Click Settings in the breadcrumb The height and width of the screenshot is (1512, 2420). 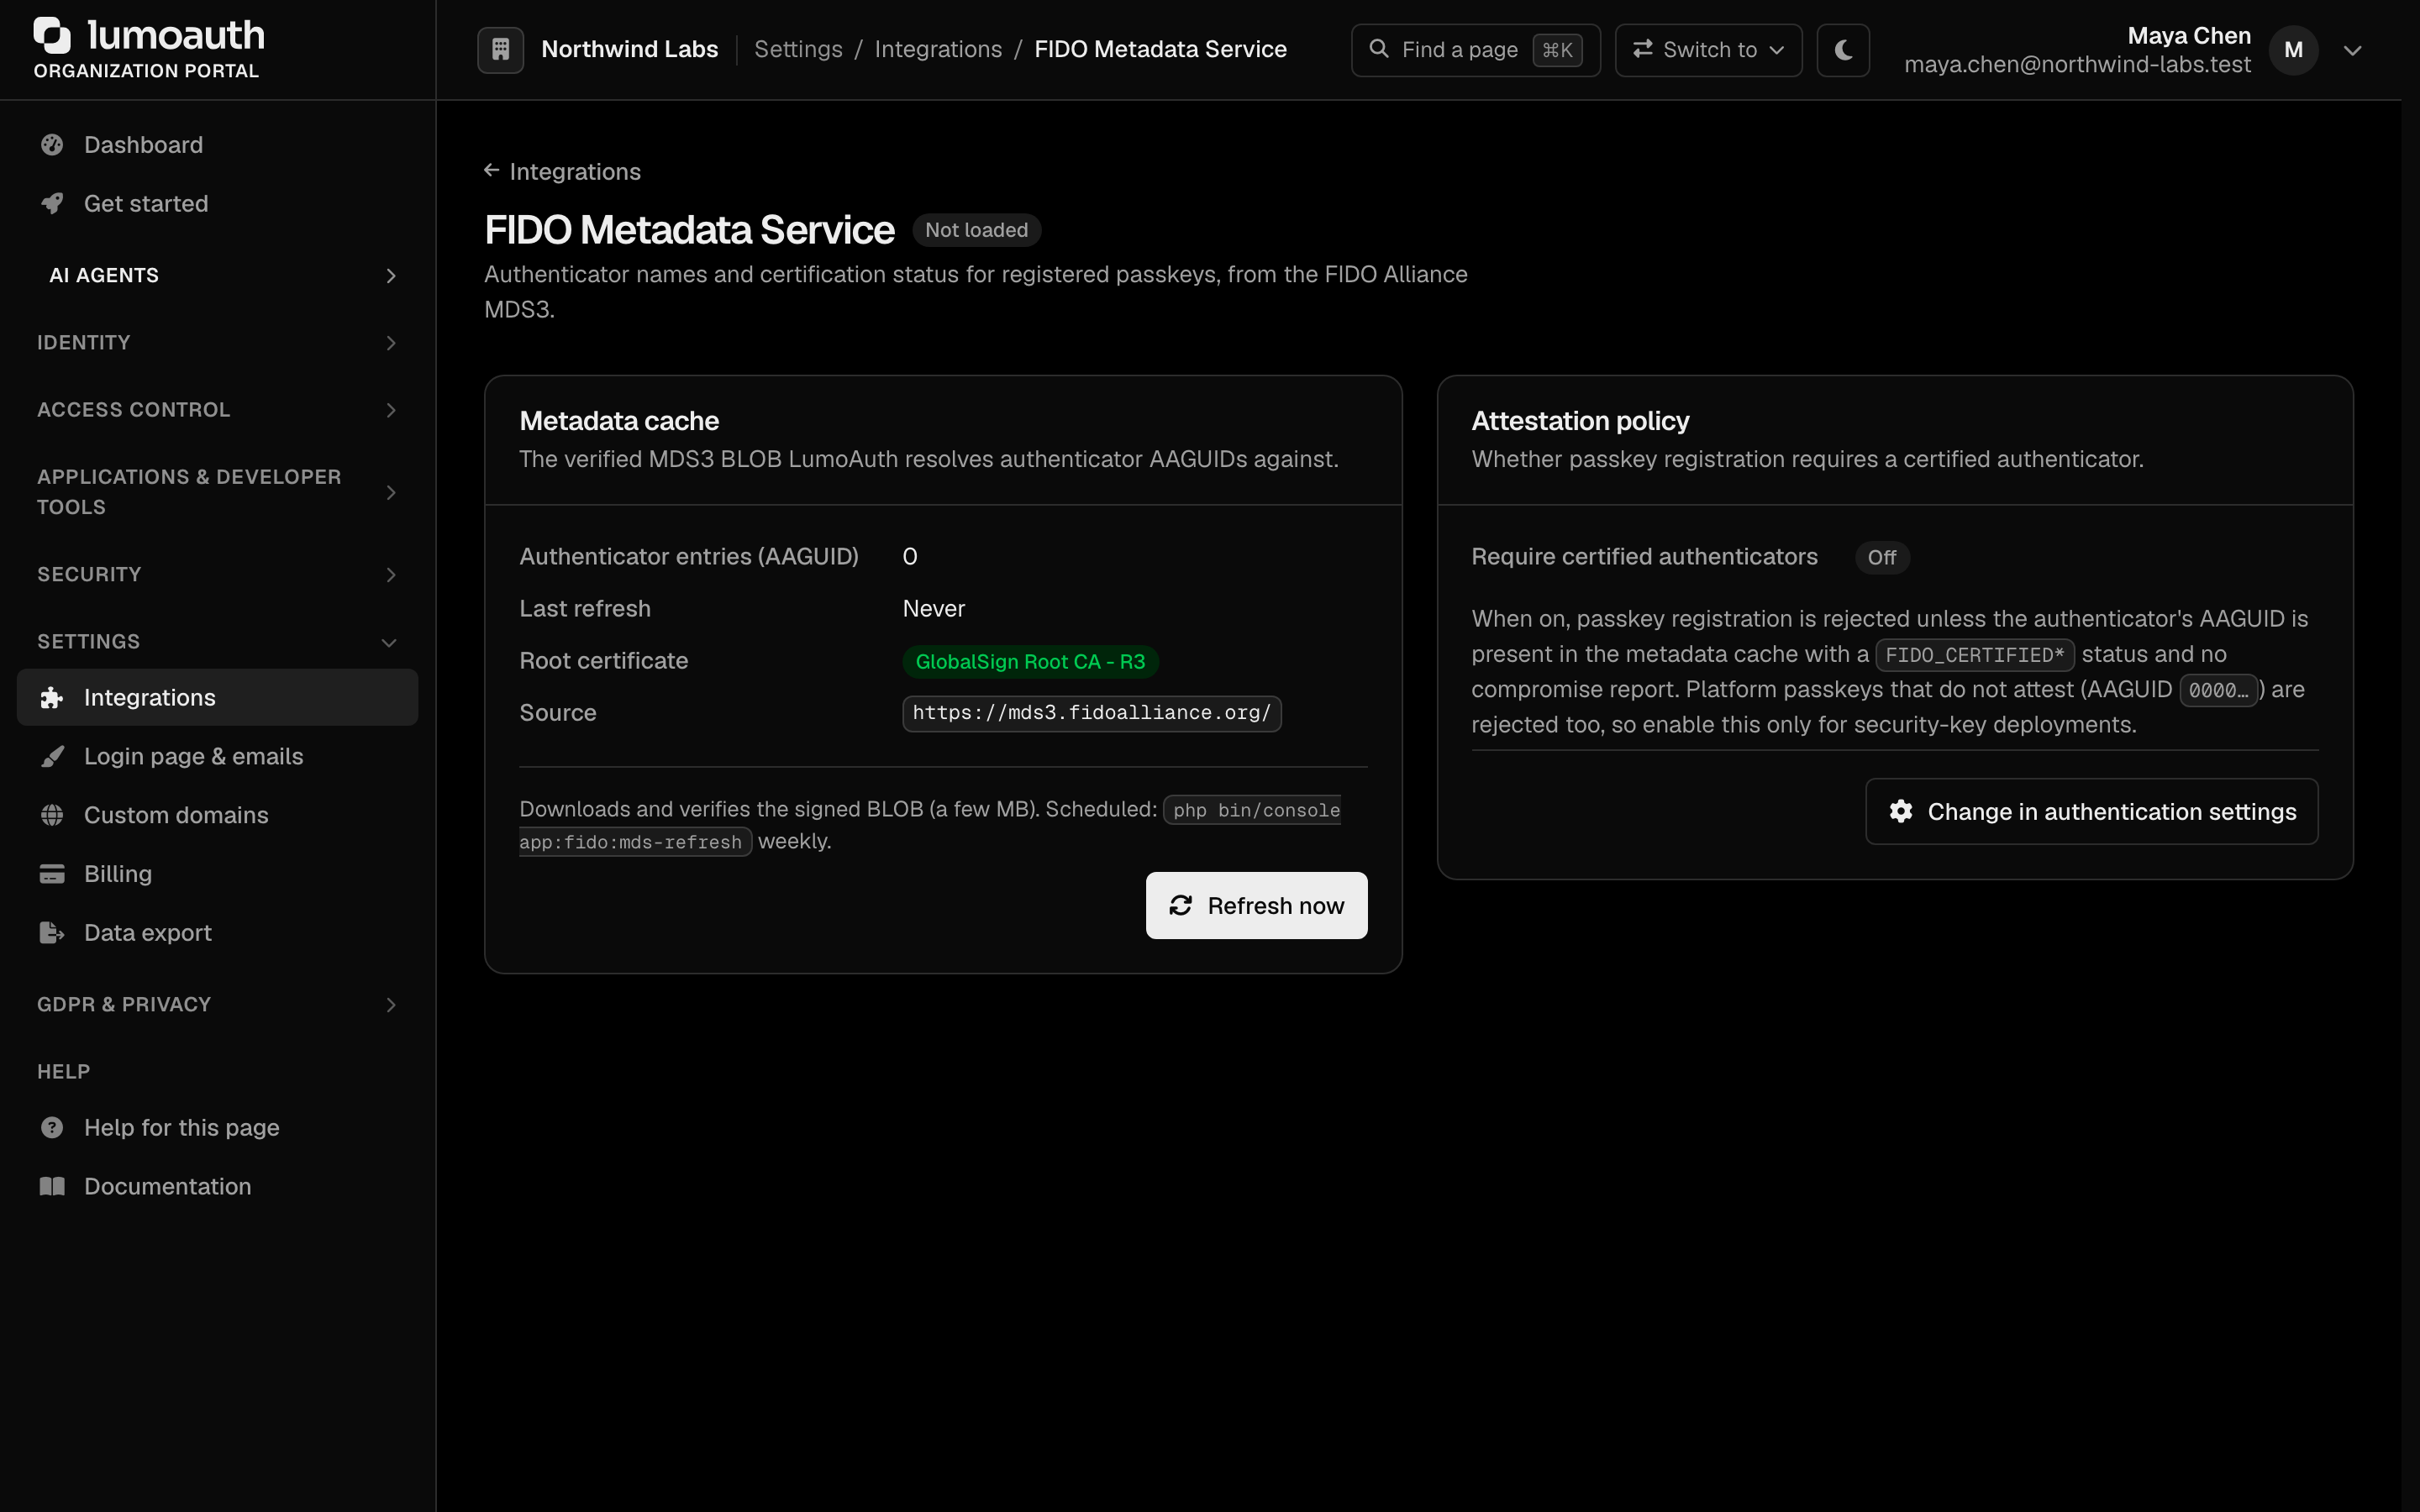798,50
